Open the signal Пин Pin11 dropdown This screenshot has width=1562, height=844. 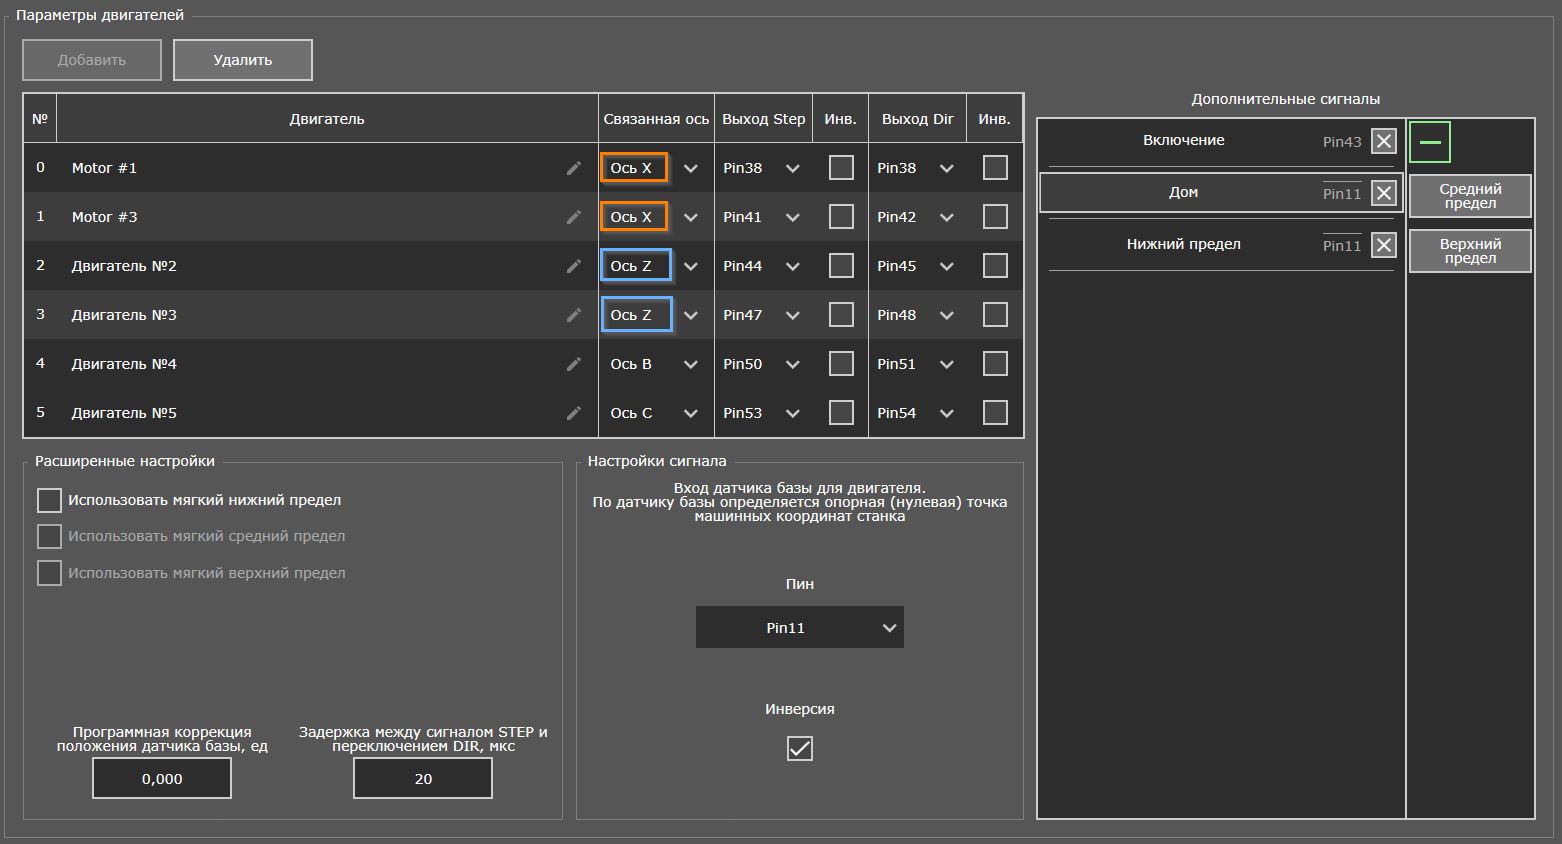800,627
